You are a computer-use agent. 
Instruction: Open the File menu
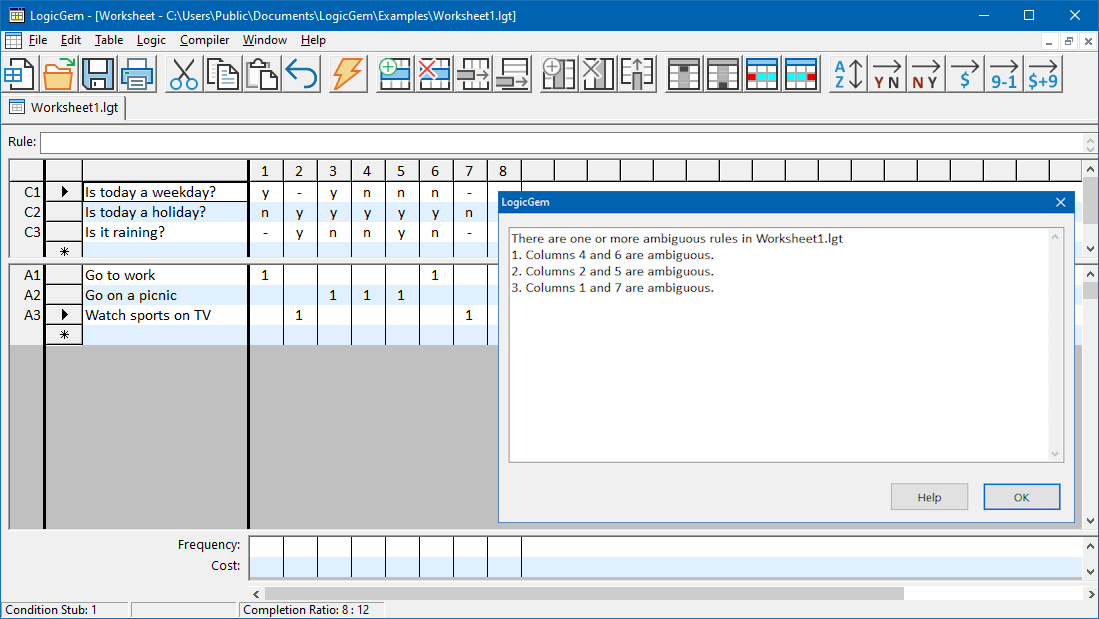pyautogui.click(x=38, y=40)
